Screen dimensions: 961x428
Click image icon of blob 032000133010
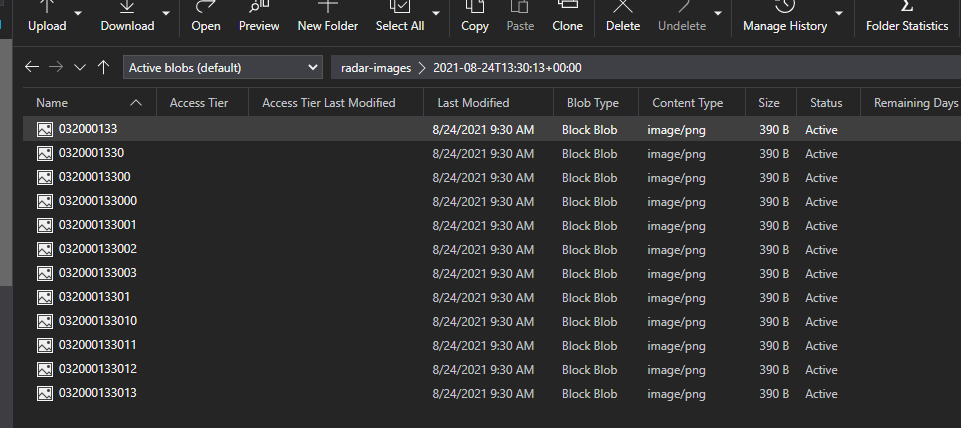[45, 321]
